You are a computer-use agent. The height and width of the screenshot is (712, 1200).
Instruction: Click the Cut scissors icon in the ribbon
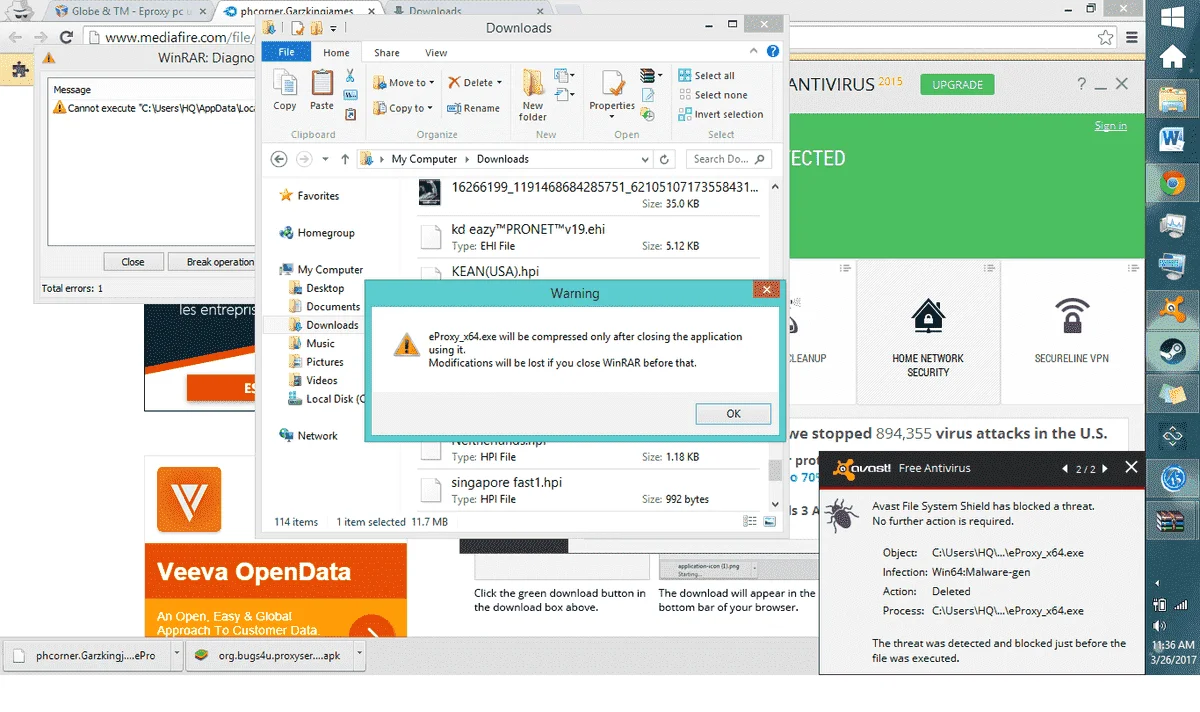click(x=350, y=76)
